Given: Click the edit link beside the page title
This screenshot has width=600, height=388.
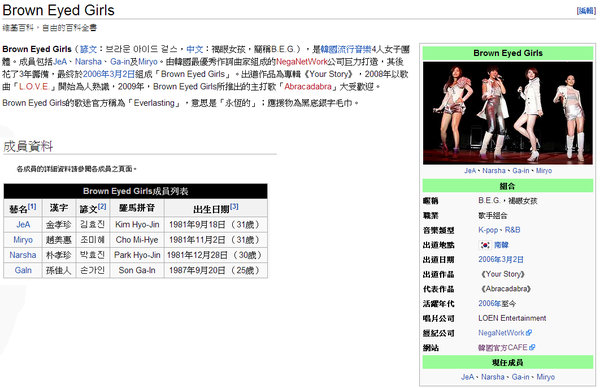Looking at the screenshot, I should coord(586,11).
